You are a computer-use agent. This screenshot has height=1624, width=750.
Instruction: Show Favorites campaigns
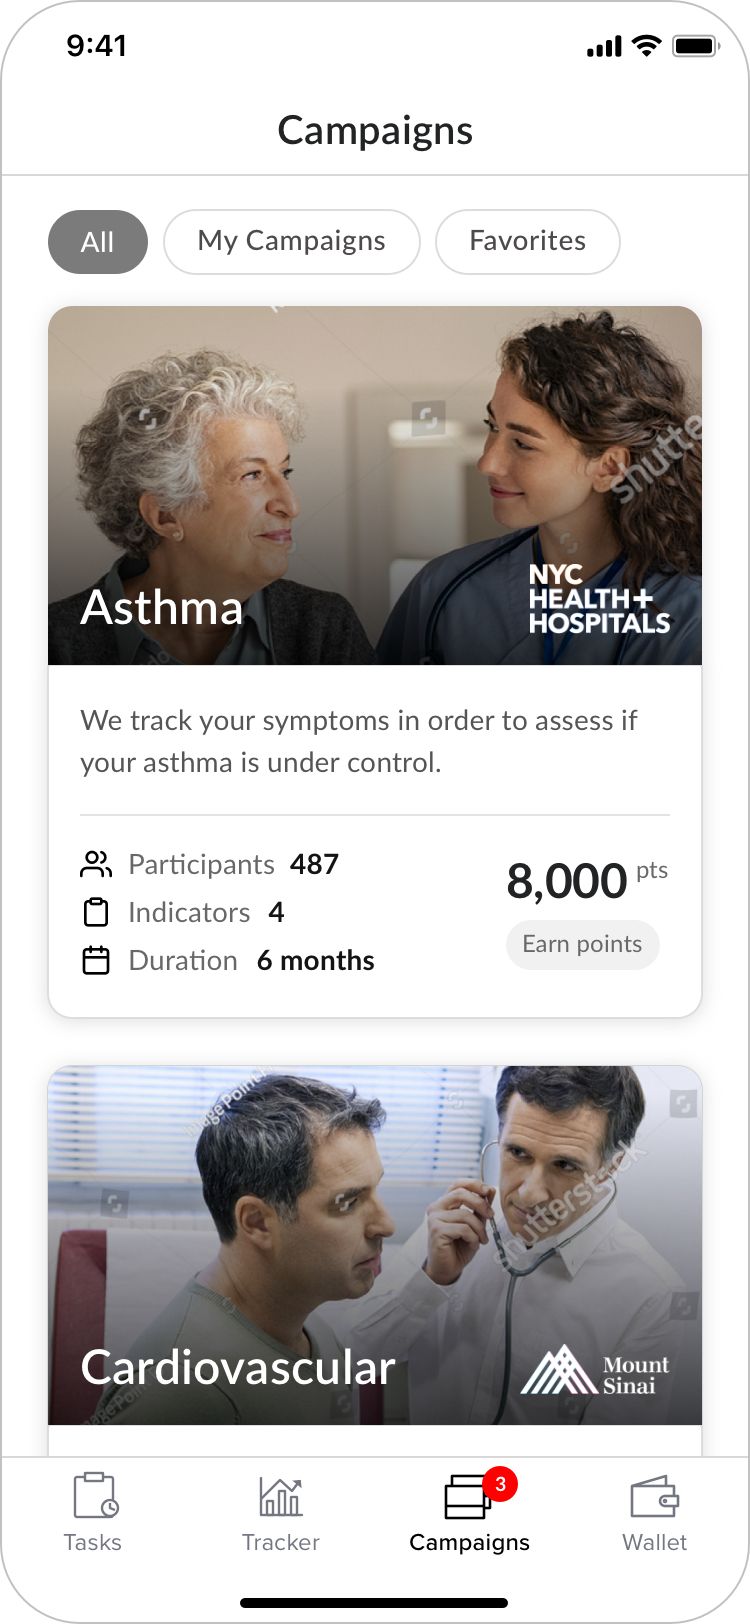527,242
